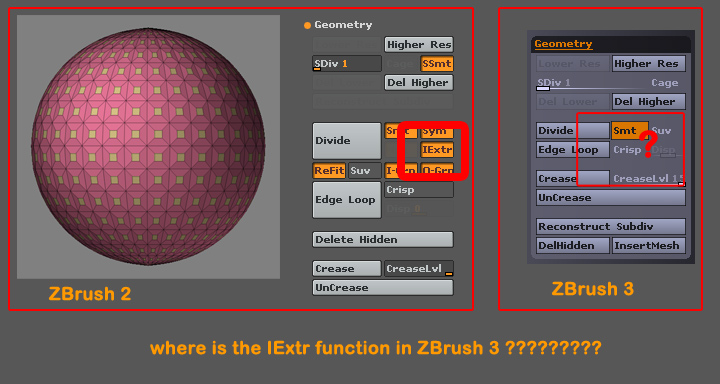Toggle Sym option in ZBrush 2 panel
720x384 pixels.
pos(437,131)
